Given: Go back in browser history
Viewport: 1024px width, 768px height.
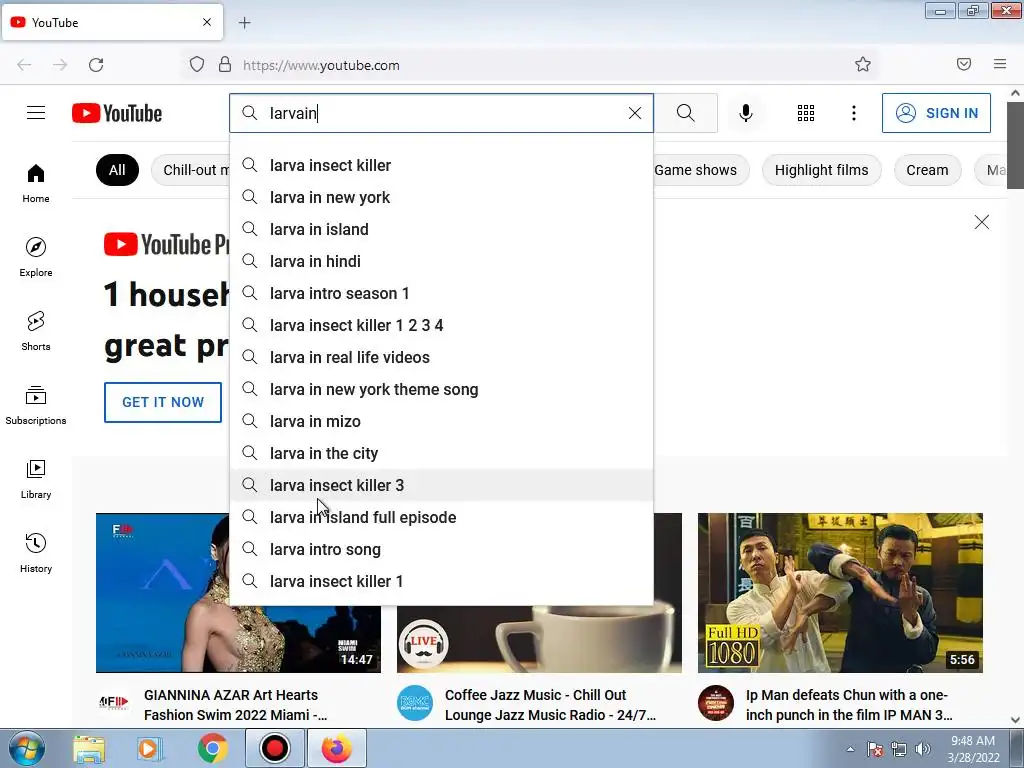Looking at the screenshot, I should 24,65.
